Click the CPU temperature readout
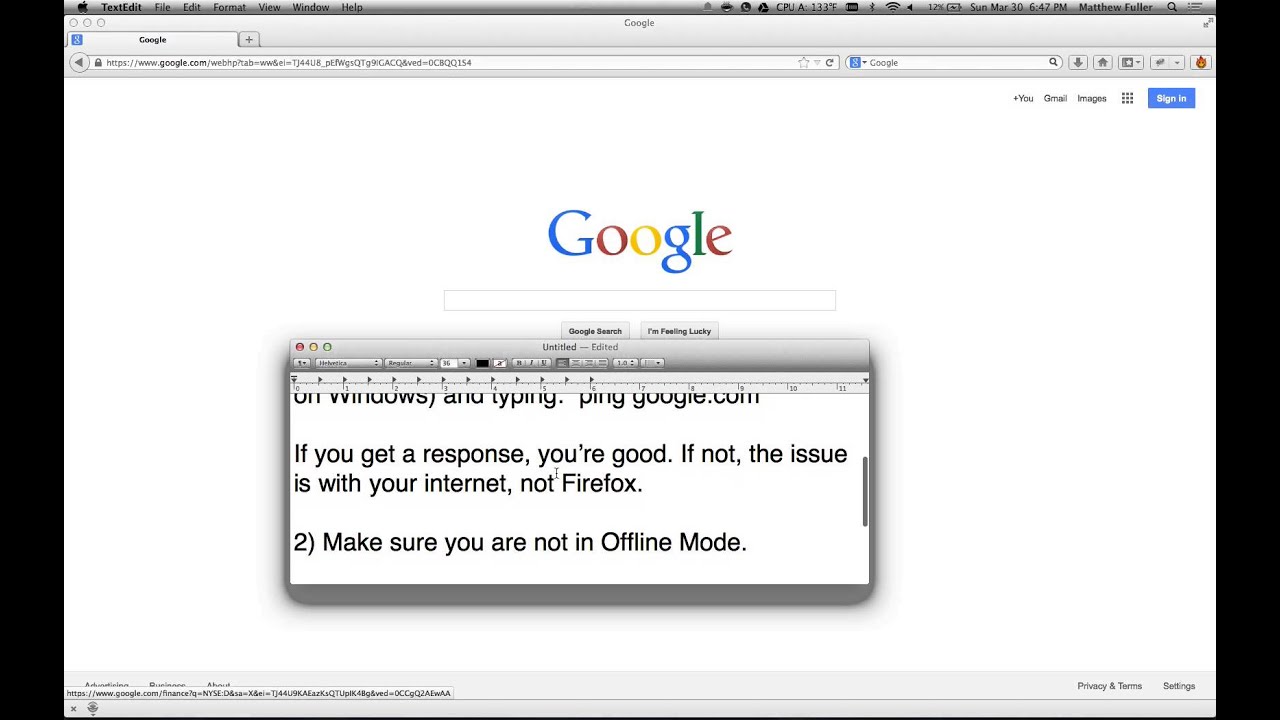 tap(806, 7)
